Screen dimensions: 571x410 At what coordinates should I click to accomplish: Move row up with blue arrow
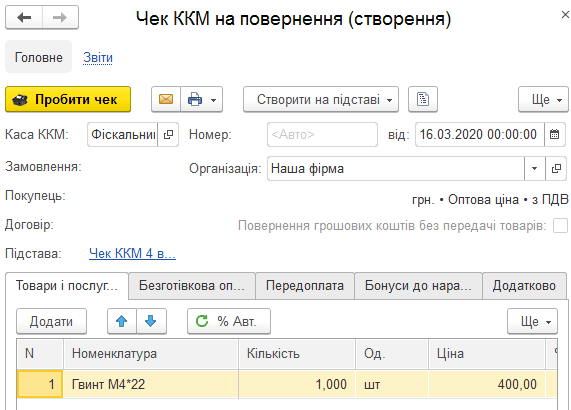(122, 321)
